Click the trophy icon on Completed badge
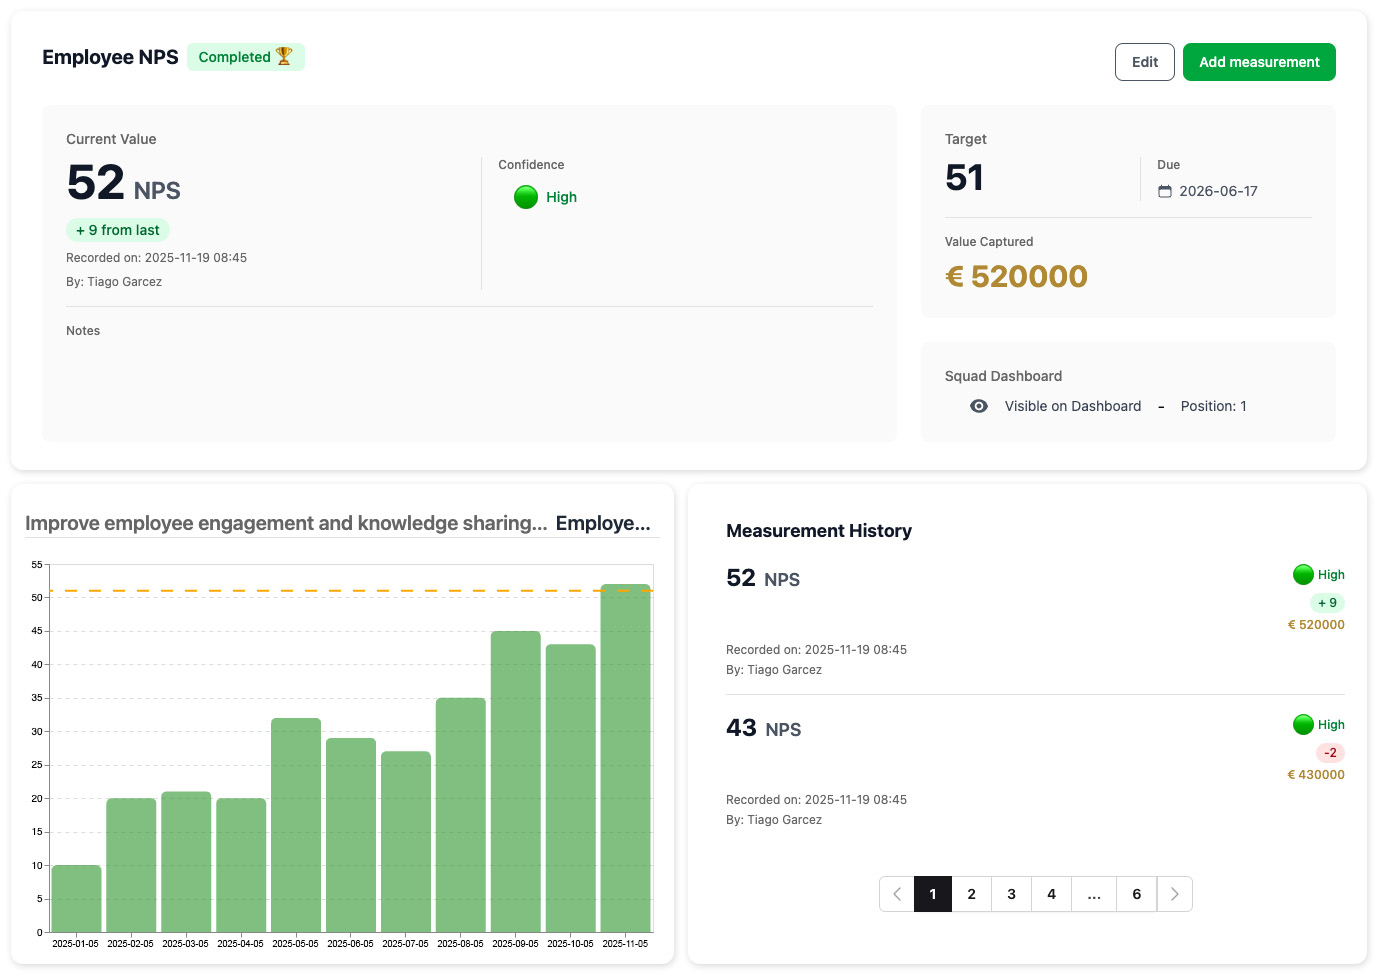The width and height of the screenshot is (1378, 976). tap(284, 57)
